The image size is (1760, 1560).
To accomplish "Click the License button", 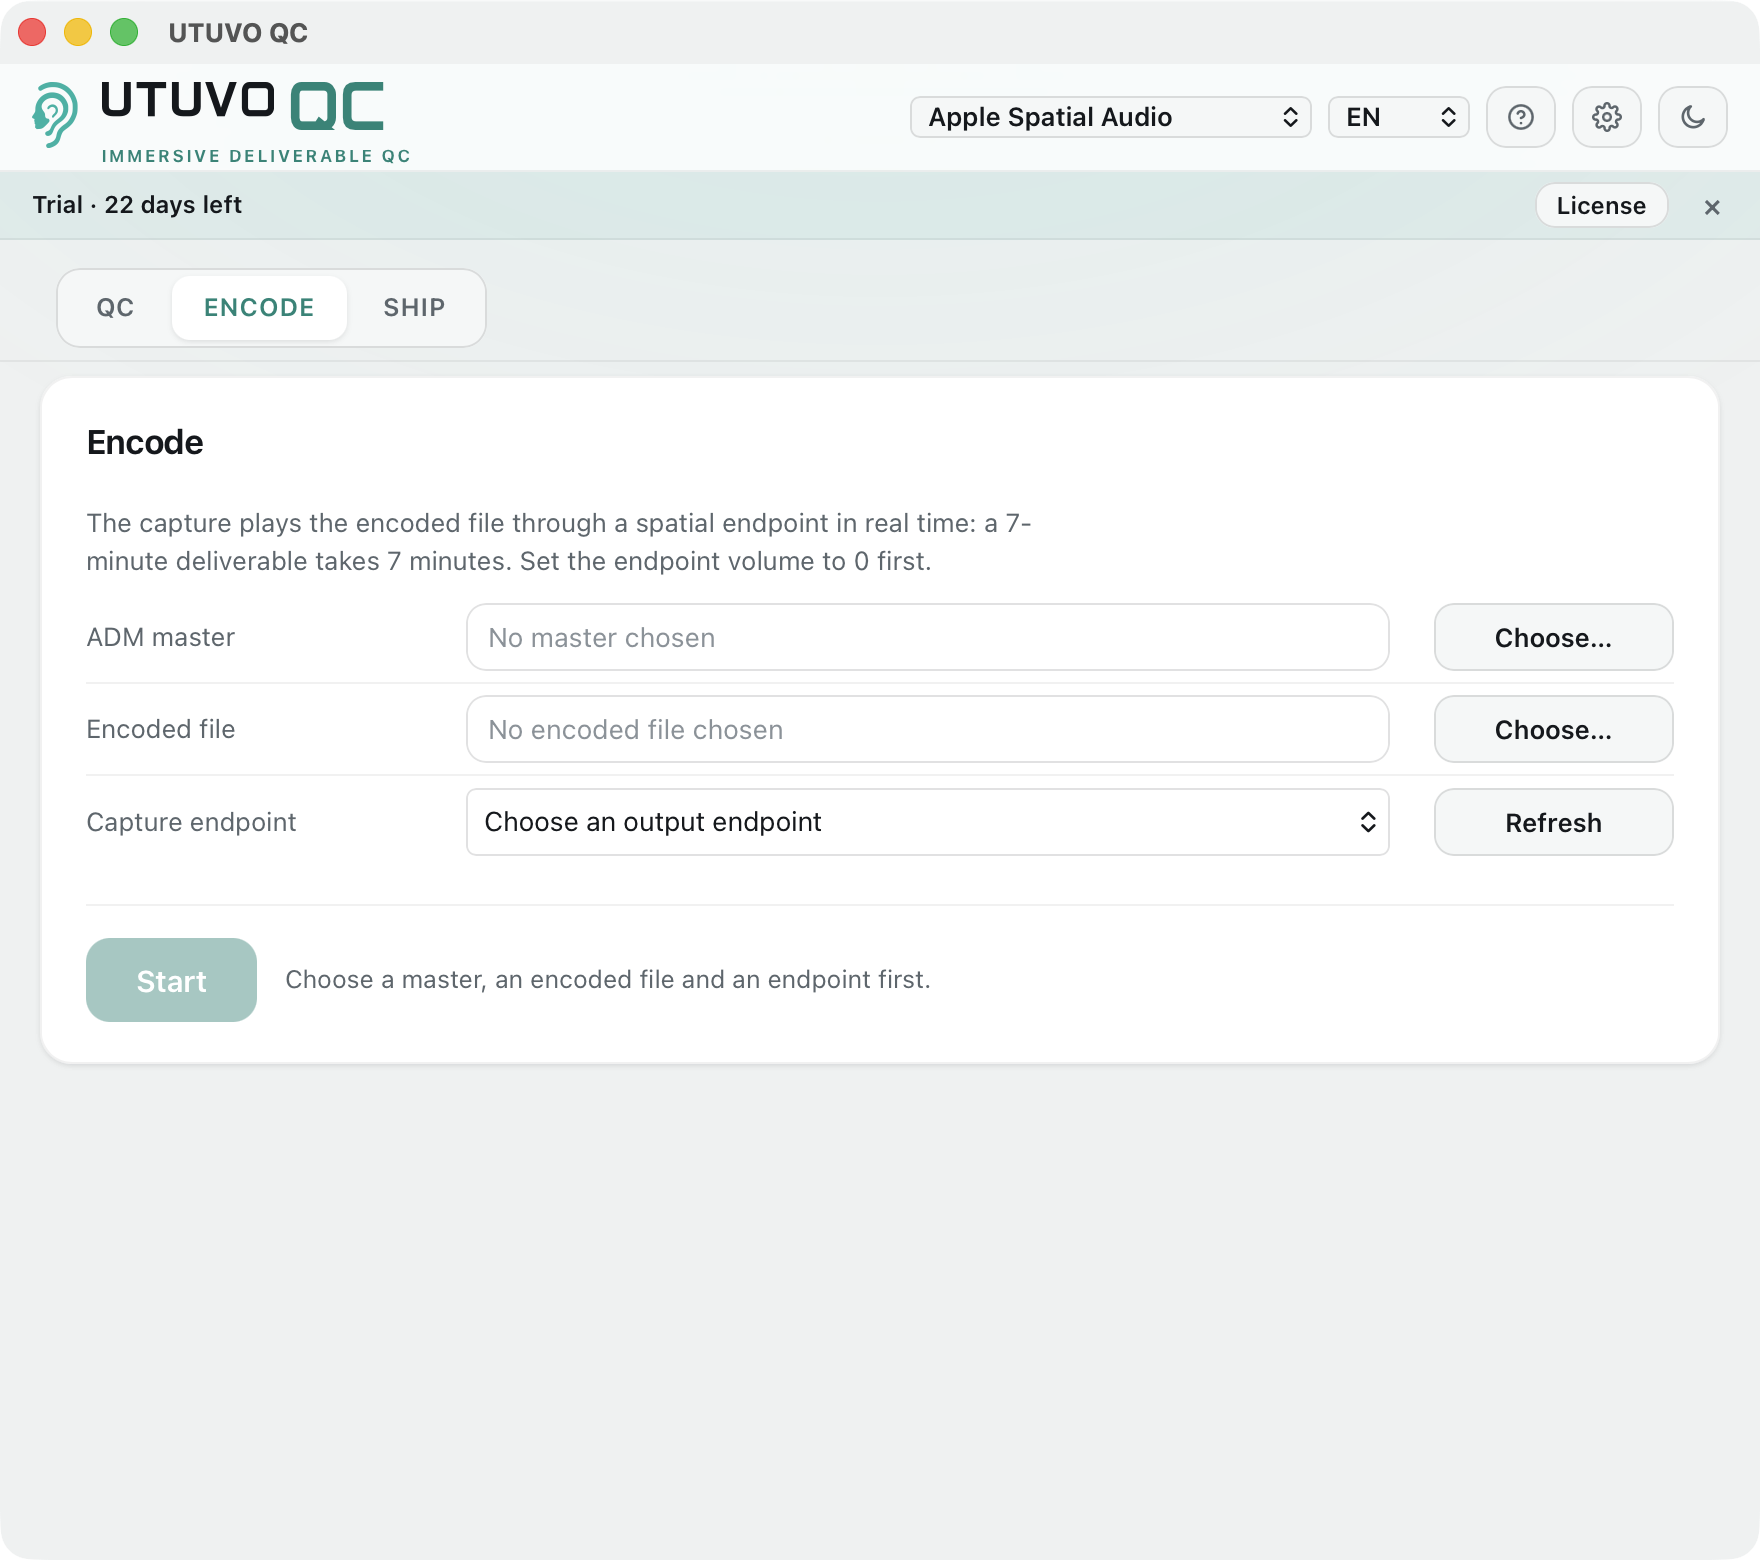I will click(1601, 205).
